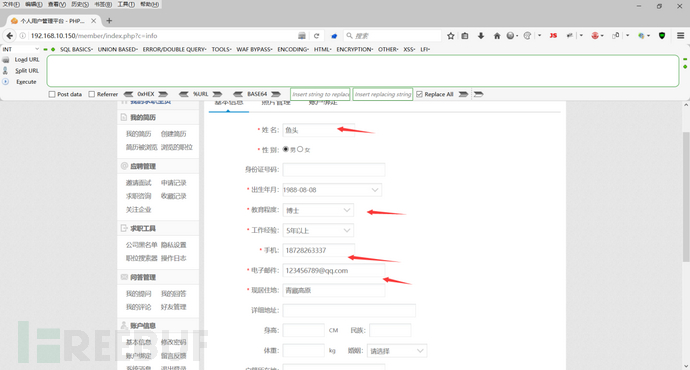Click the blue icon beside the search box
The height and width of the screenshot is (370, 690).
click(334, 36)
